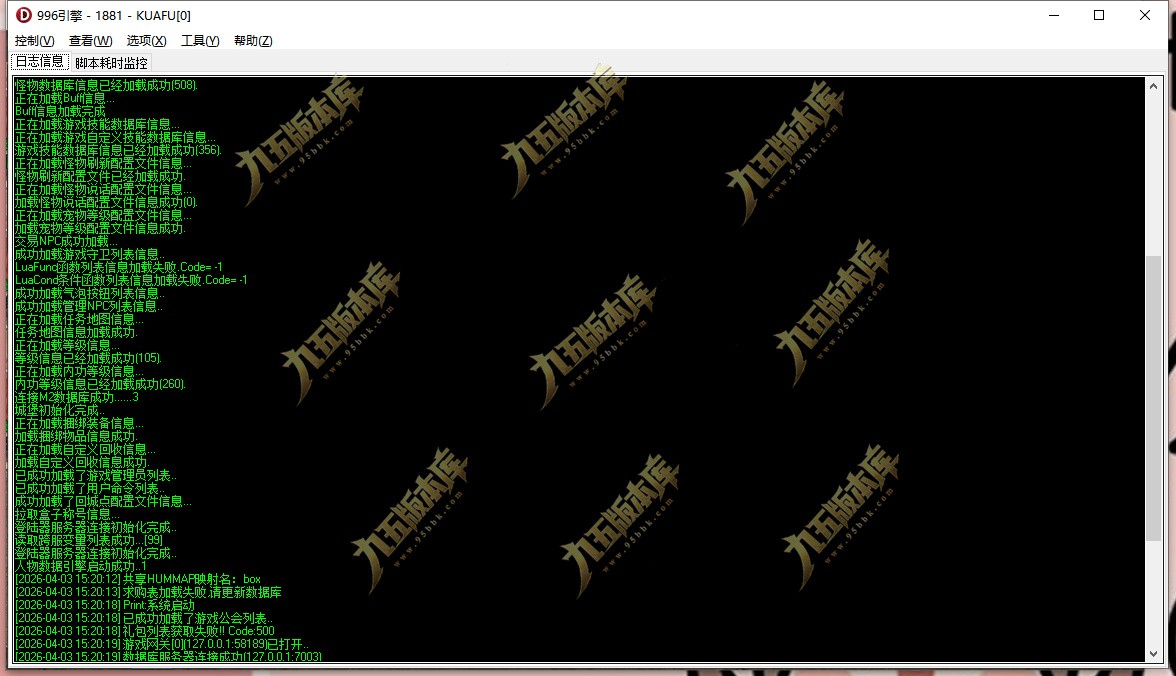Select log line 成功加载气泡按钮列表信息
This screenshot has width=1176, height=676.
pyautogui.click(x=89, y=293)
